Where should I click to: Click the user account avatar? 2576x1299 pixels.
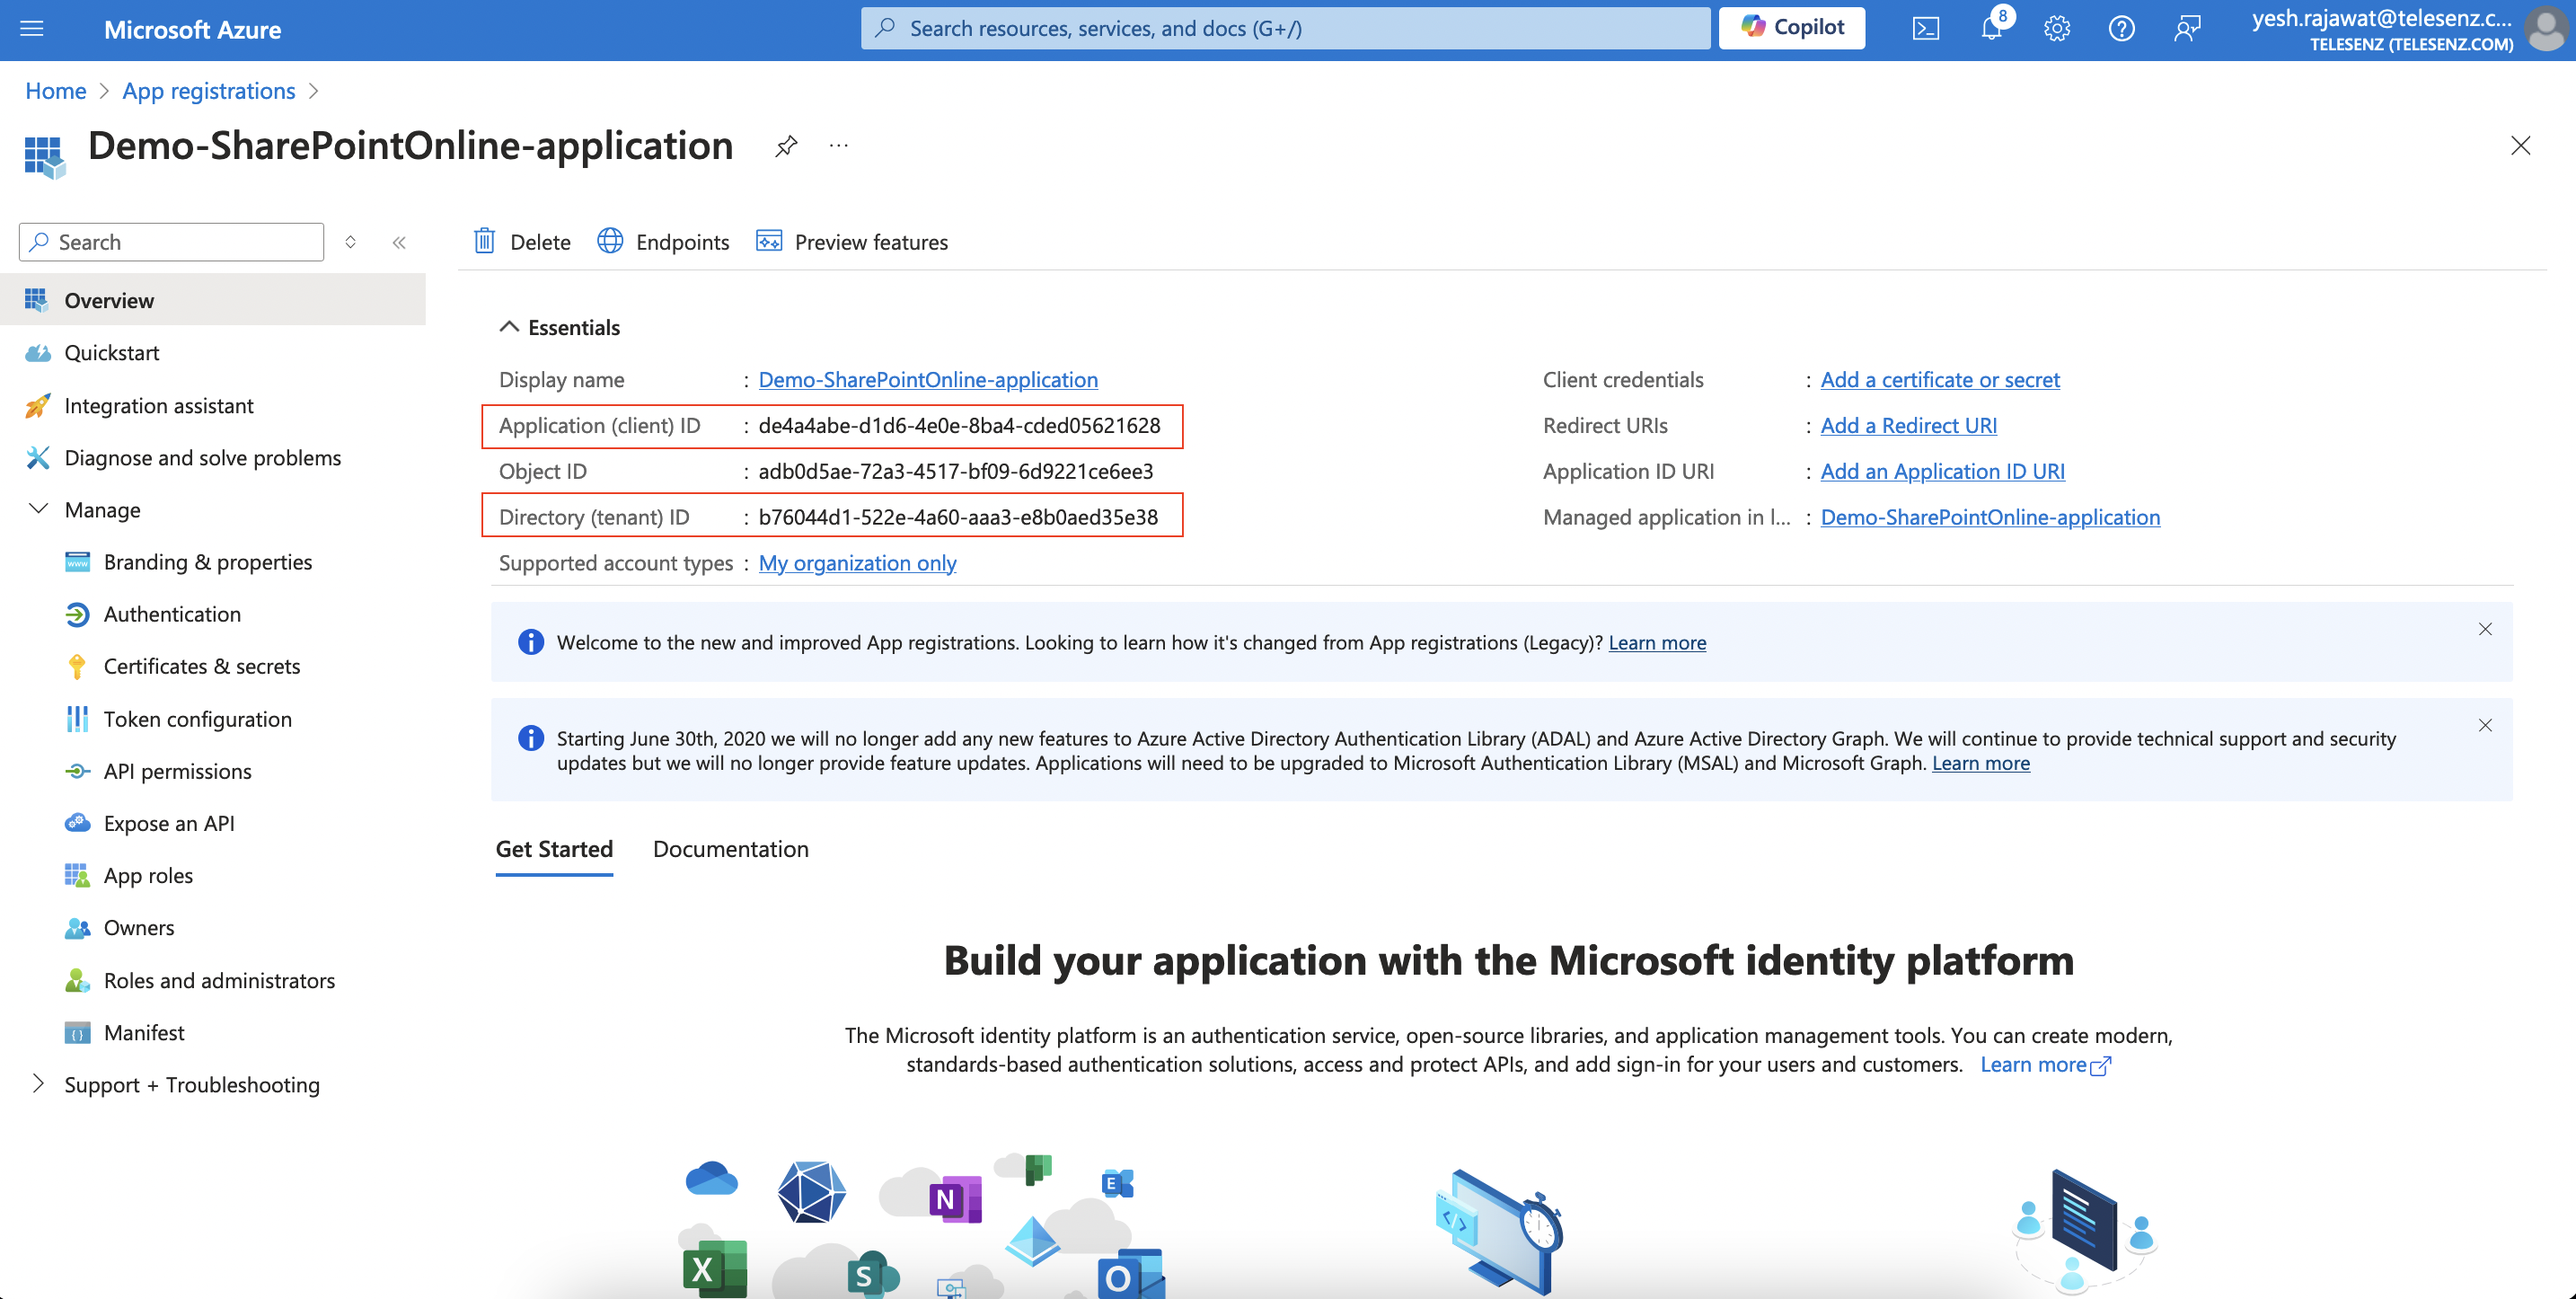point(2545,29)
